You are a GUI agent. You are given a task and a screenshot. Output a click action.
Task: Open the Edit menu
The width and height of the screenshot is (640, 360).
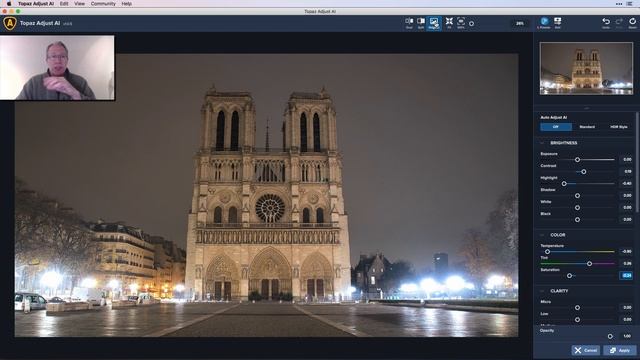64,4
